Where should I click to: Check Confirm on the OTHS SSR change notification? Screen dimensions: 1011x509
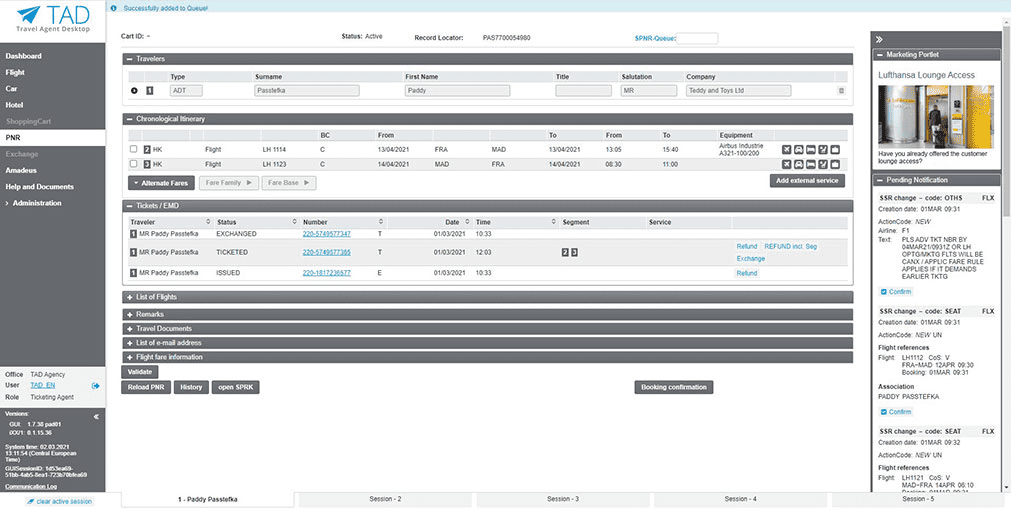(x=883, y=292)
